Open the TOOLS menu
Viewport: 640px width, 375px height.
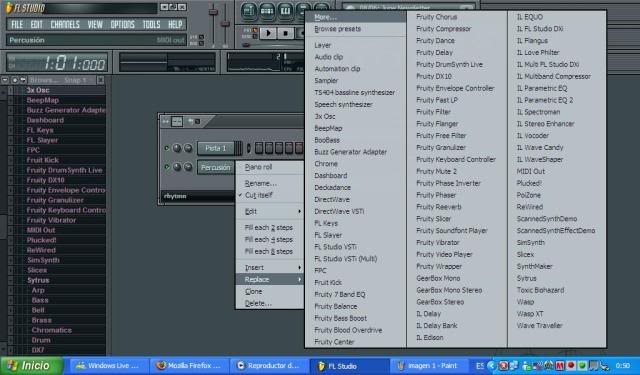click(151, 24)
